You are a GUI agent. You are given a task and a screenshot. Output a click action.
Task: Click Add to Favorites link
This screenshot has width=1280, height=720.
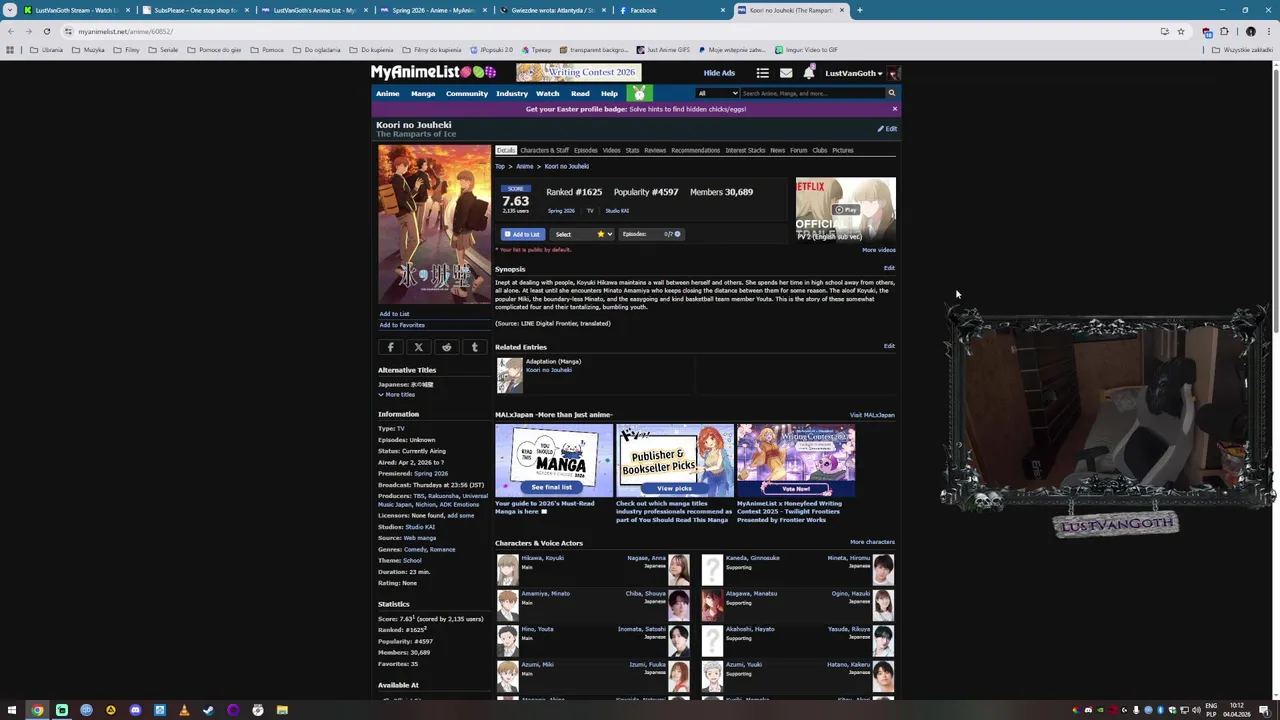click(402, 325)
